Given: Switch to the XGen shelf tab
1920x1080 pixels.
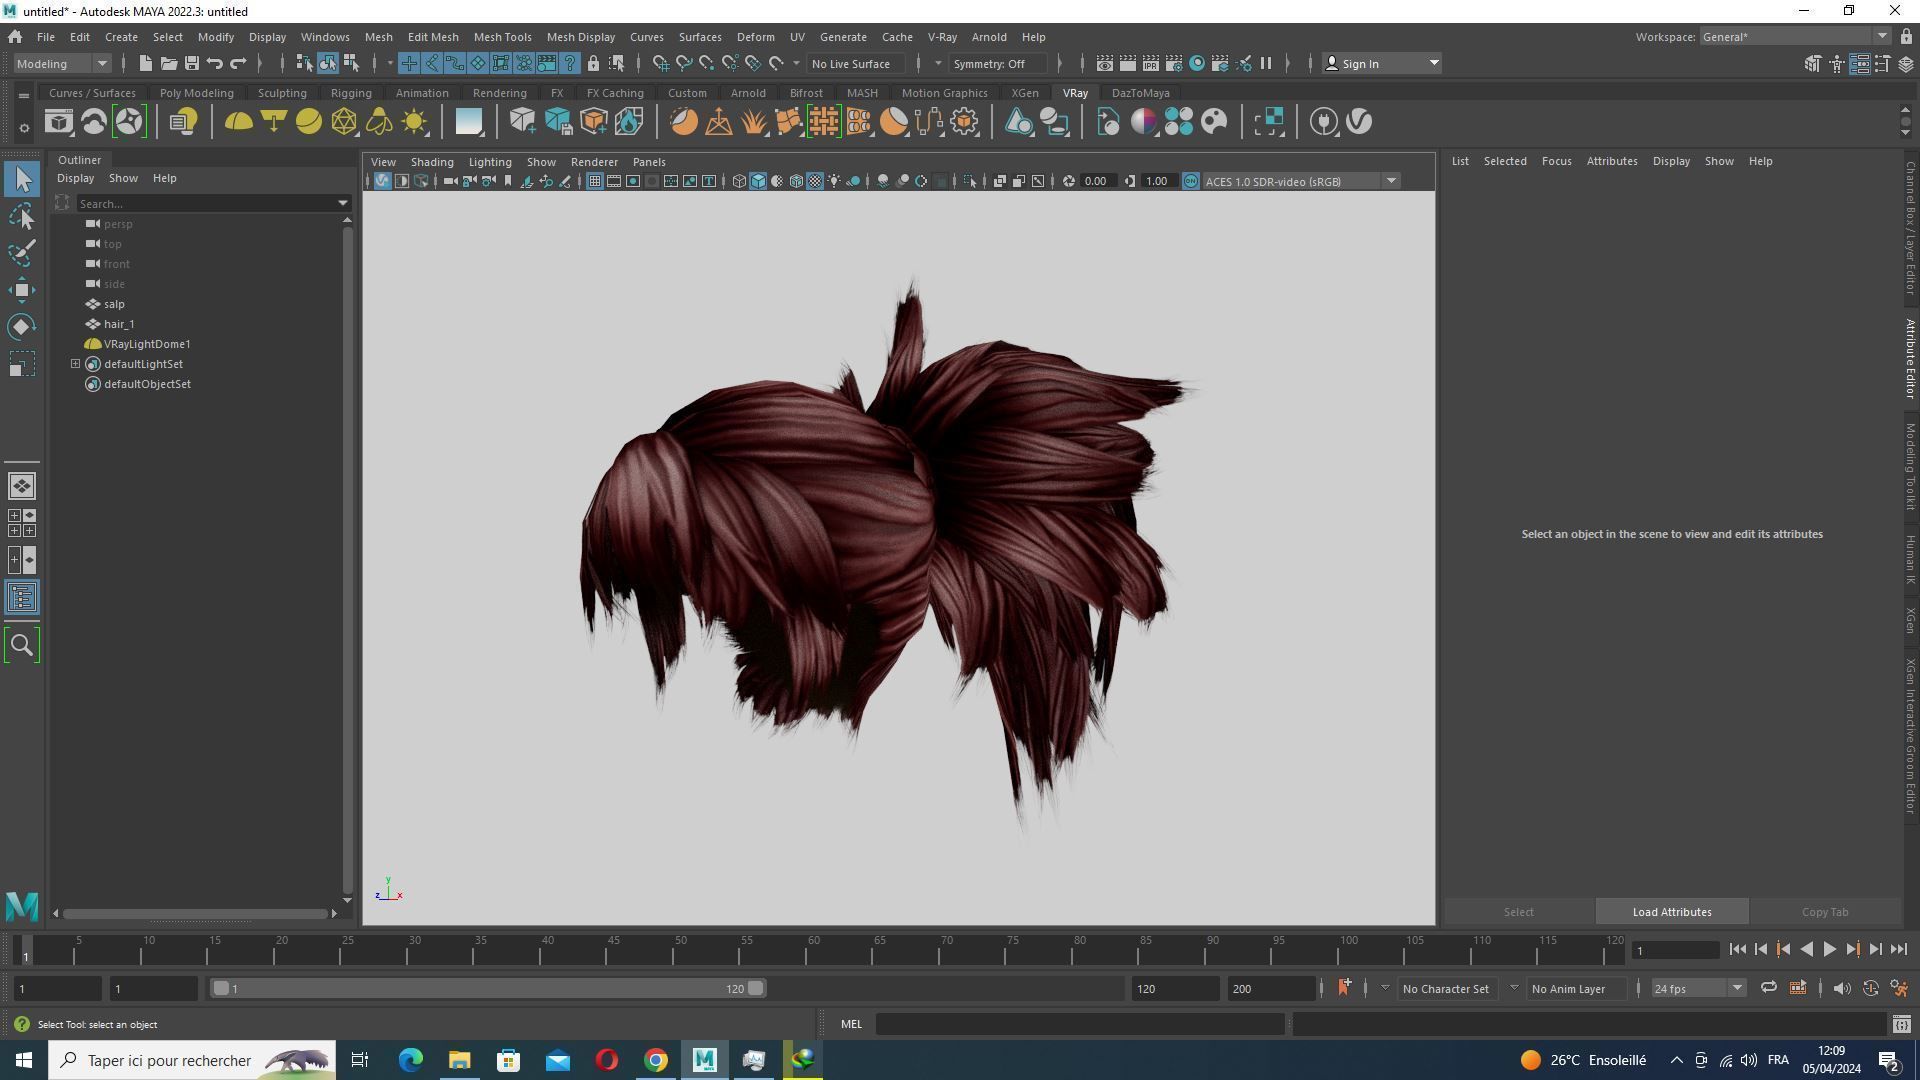Looking at the screenshot, I should point(1024,93).
